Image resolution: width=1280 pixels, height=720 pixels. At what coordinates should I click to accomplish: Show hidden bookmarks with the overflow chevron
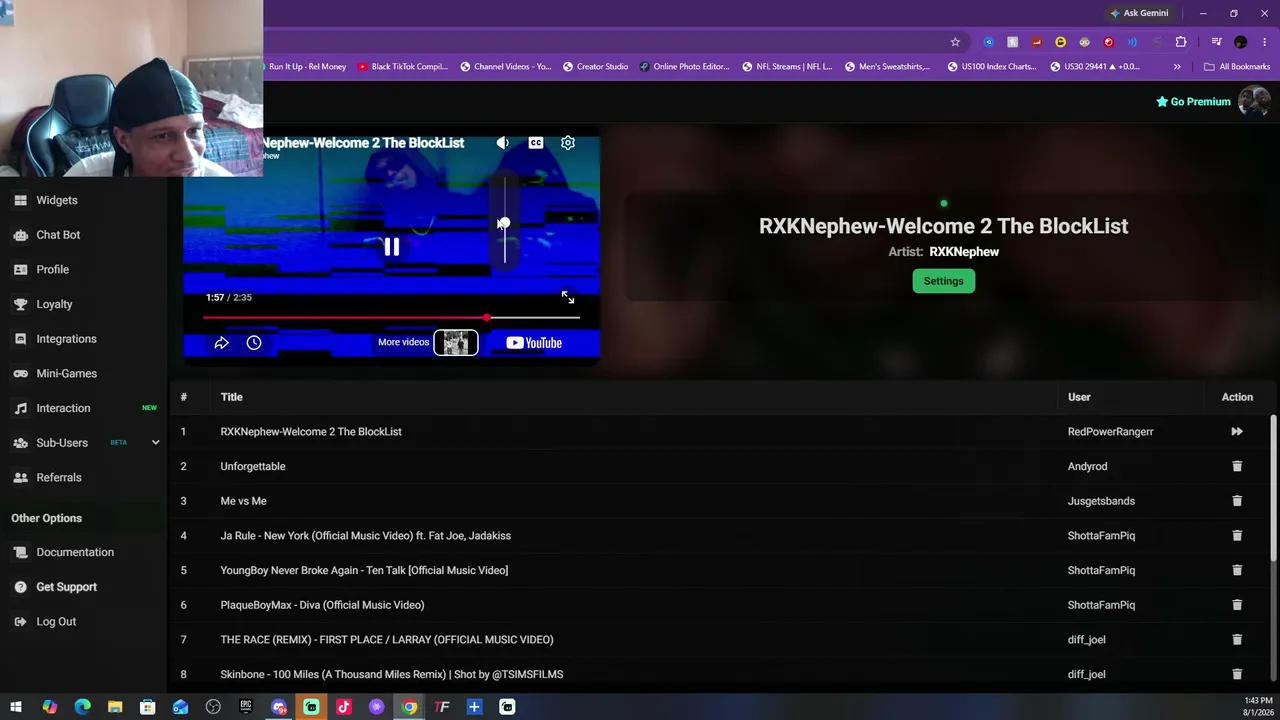click(x=1177, y=67)
